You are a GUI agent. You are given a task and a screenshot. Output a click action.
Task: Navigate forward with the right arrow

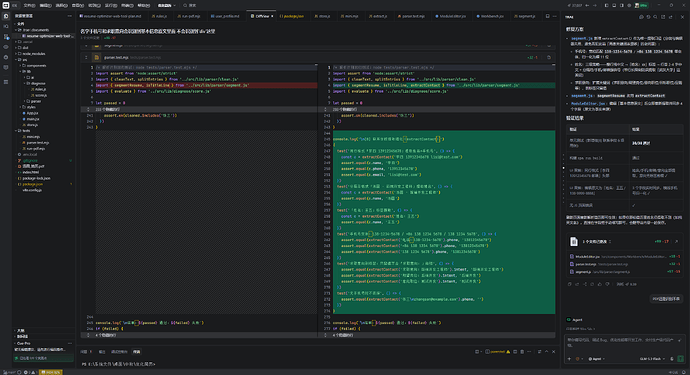pos(595,5)
